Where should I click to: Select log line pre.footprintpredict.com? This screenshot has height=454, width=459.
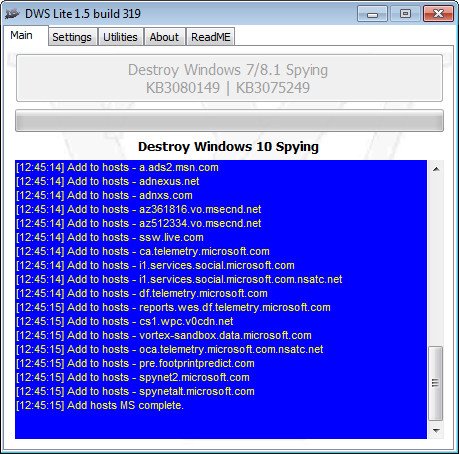(135, 363)
